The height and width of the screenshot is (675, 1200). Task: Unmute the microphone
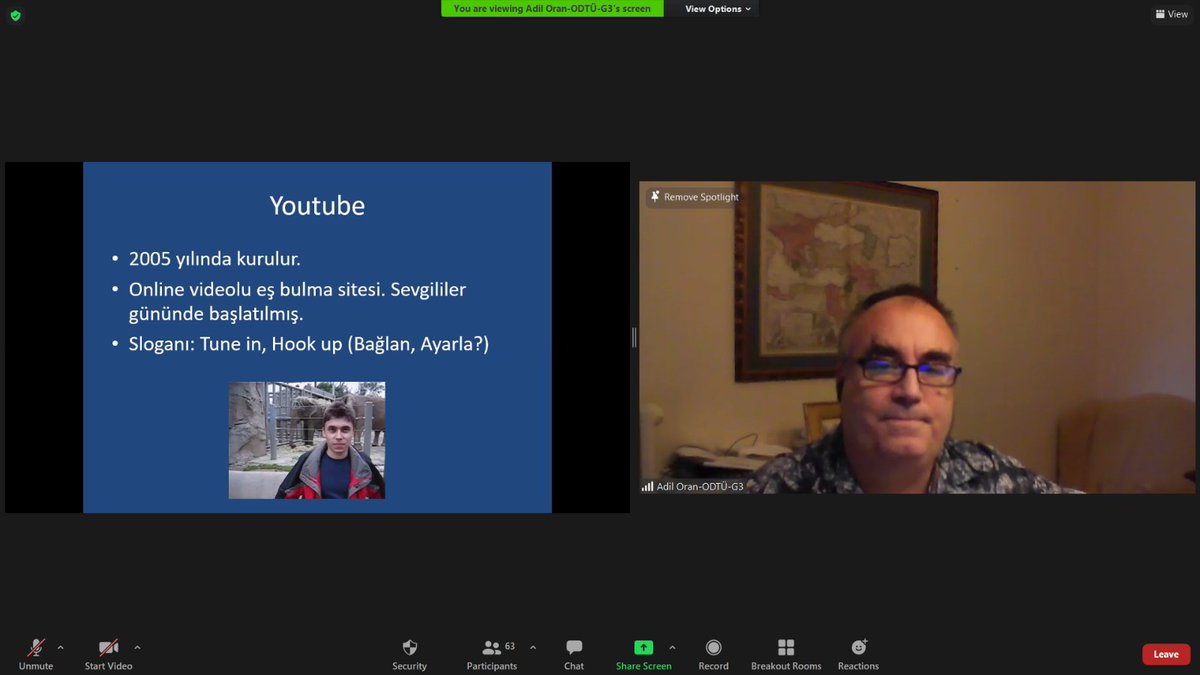[x=36, y=655]
